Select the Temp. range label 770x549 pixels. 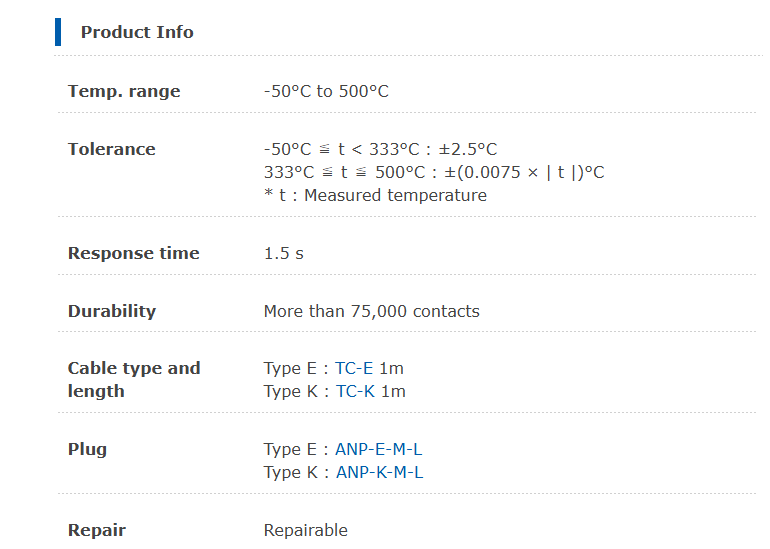click(x=124, y=91)
